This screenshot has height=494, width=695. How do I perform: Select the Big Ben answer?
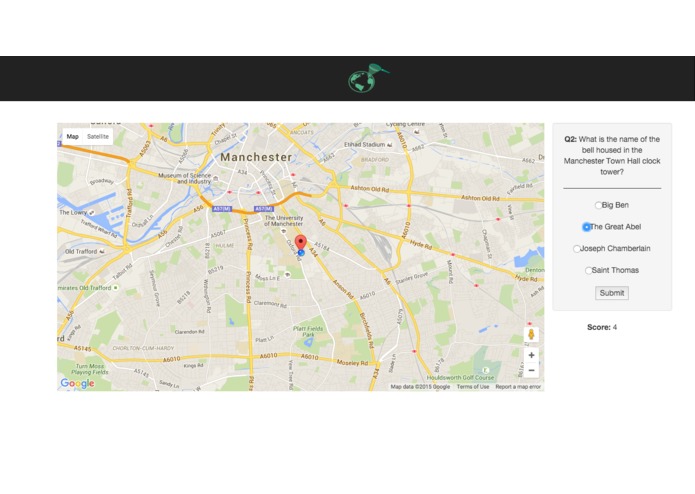pyautogui.click(x=598, y=205)
